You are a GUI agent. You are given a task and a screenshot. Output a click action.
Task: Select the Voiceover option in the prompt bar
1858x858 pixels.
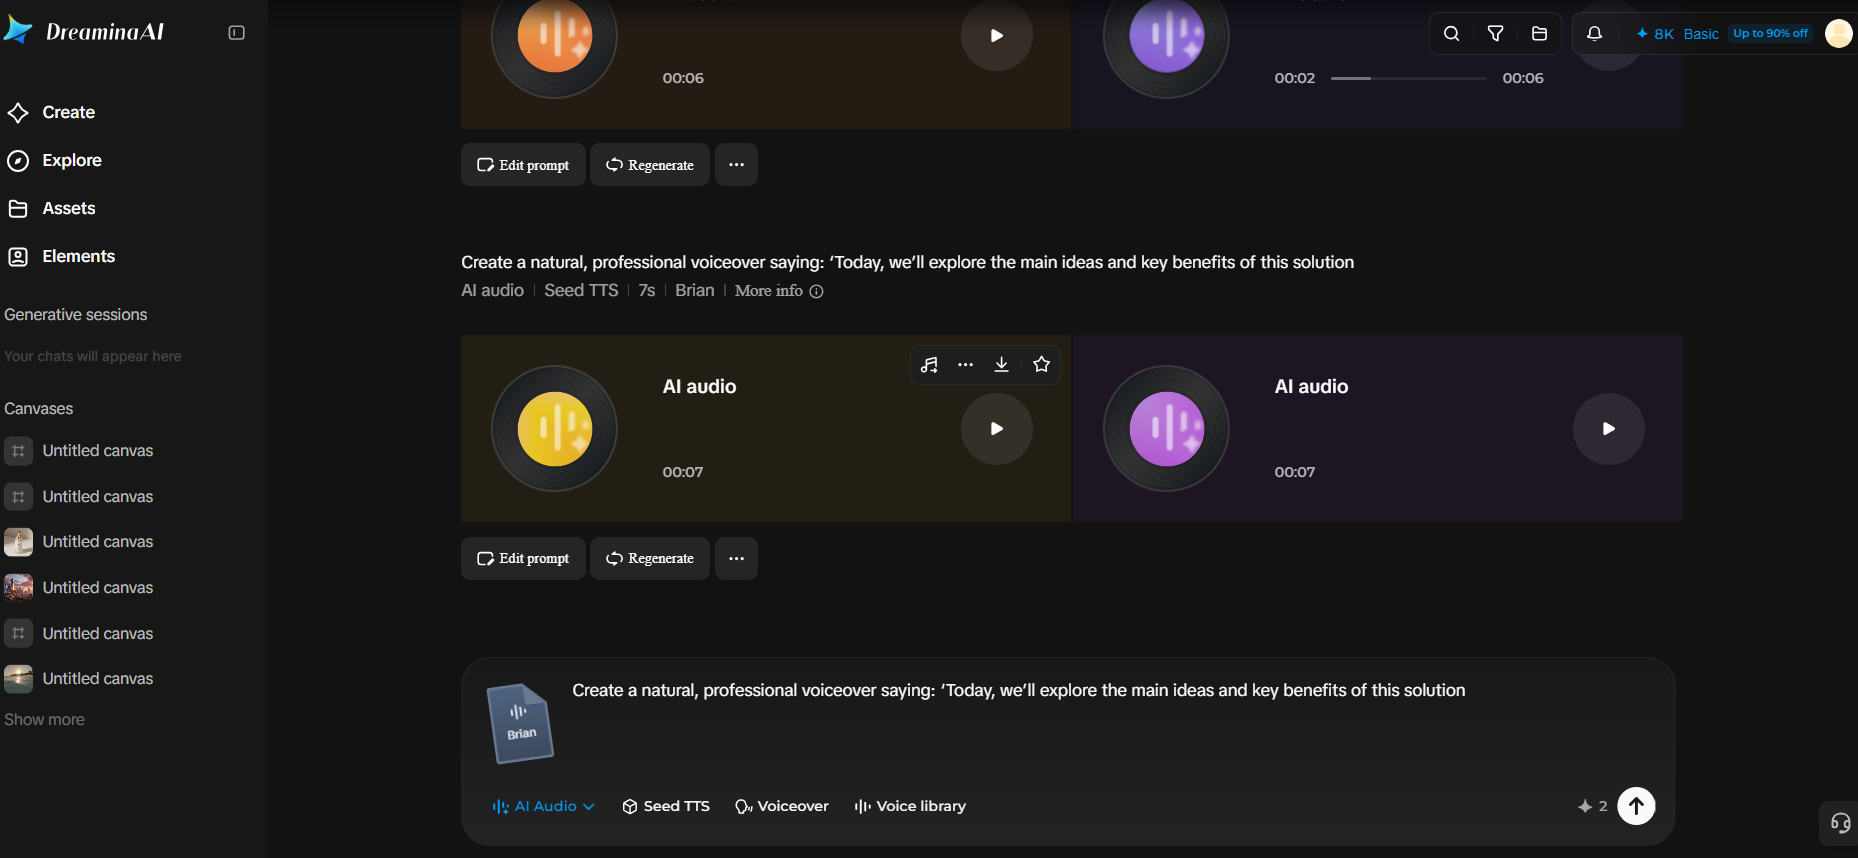pyautogui.click(x=782, y=806)
